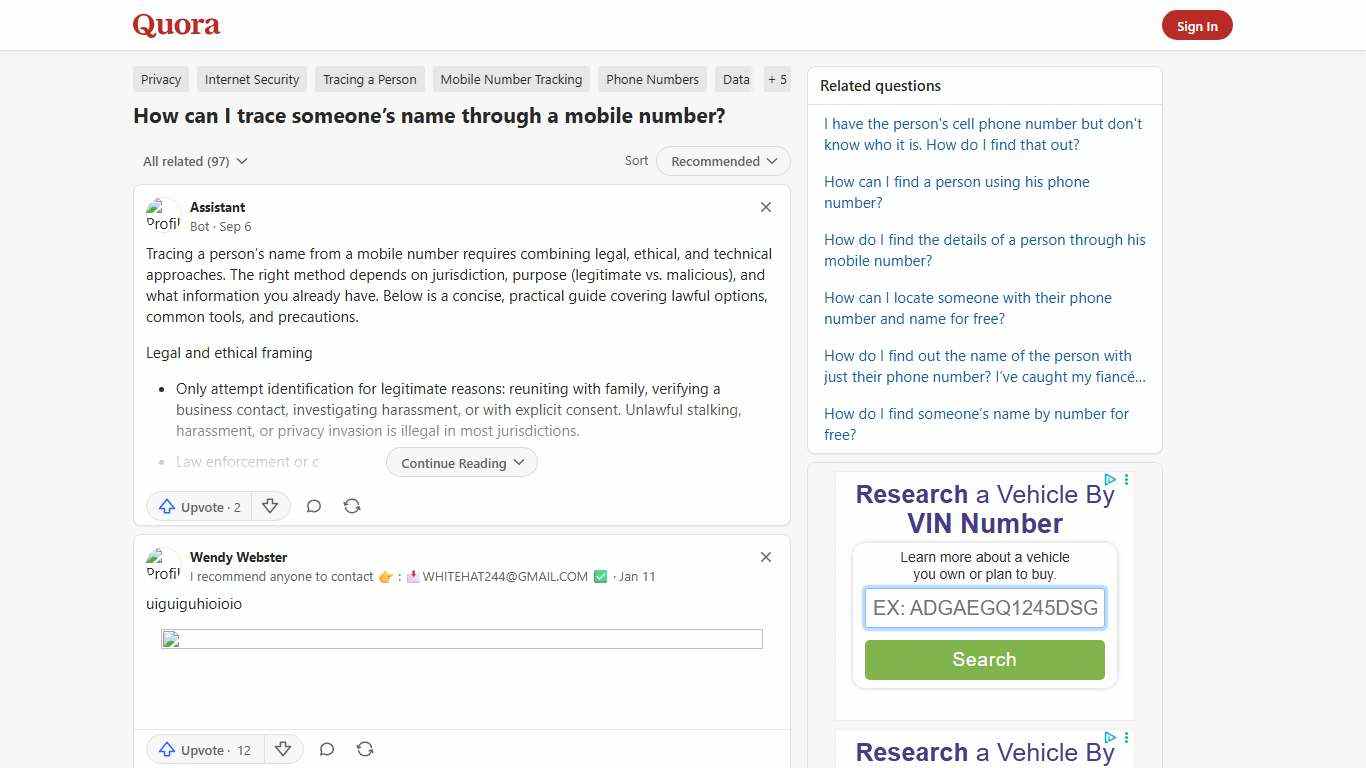Image resolution: width=1366 pixels, height=768 pixels.
Task: Select the Internet Security topic tag
Action: (x=252, y=79)
